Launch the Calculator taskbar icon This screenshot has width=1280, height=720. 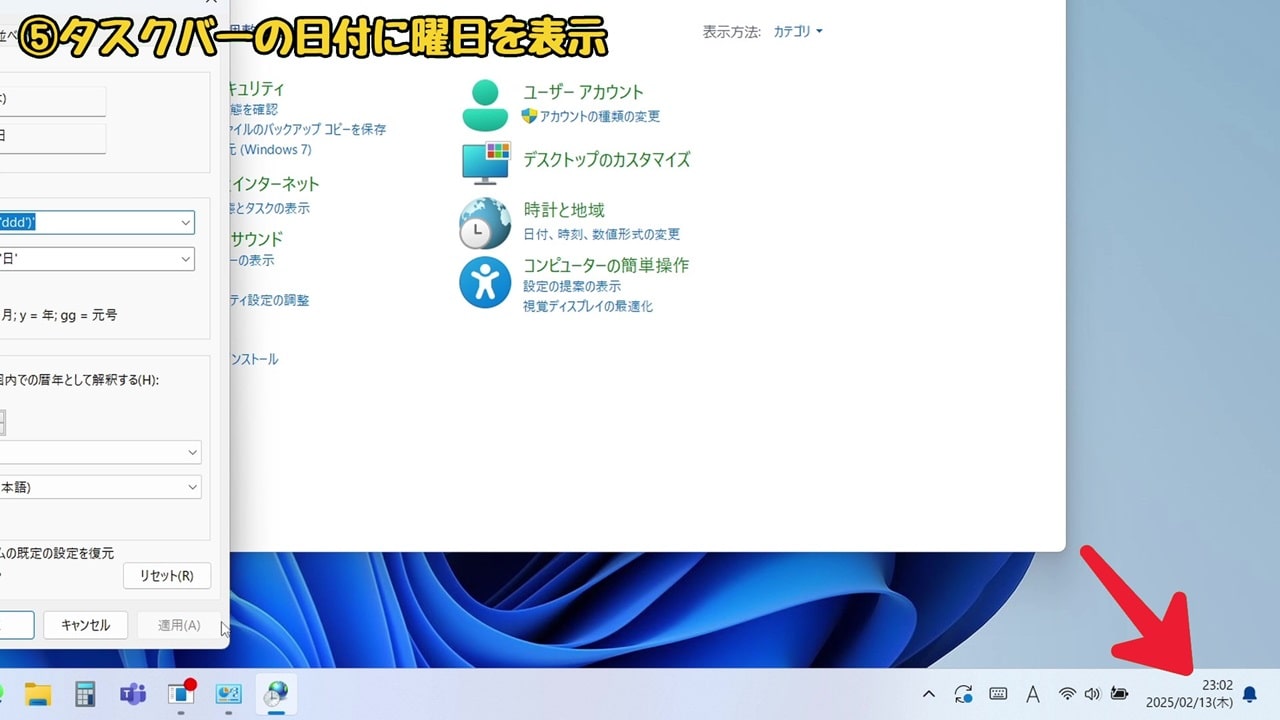pos(85,694)
